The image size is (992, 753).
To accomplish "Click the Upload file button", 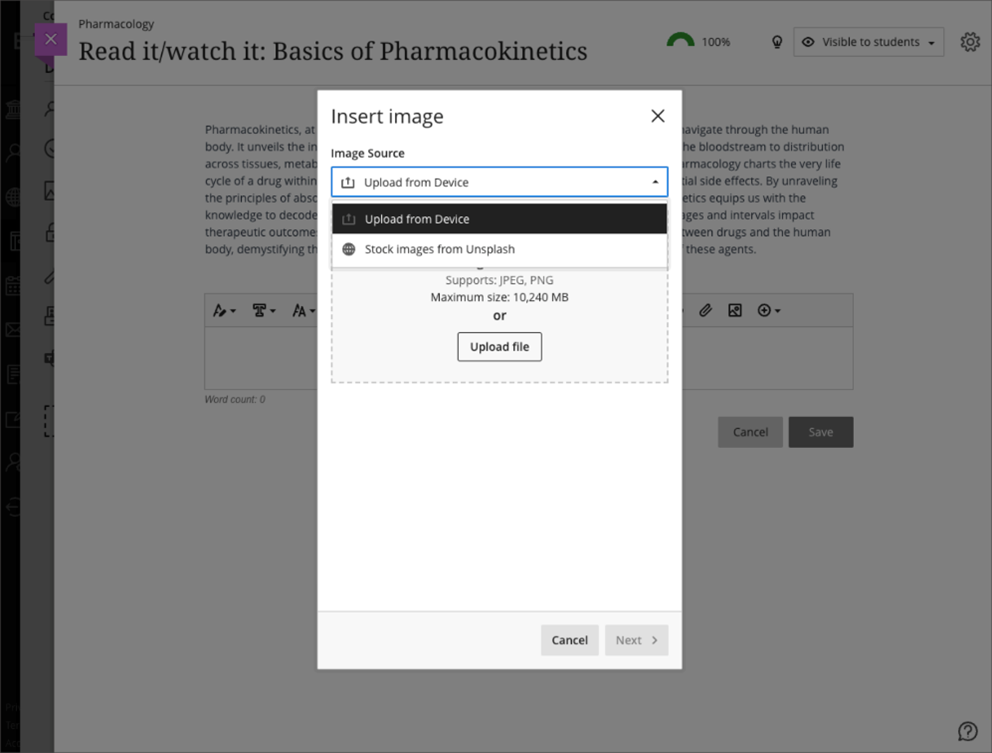I will [x=499, y=347].
